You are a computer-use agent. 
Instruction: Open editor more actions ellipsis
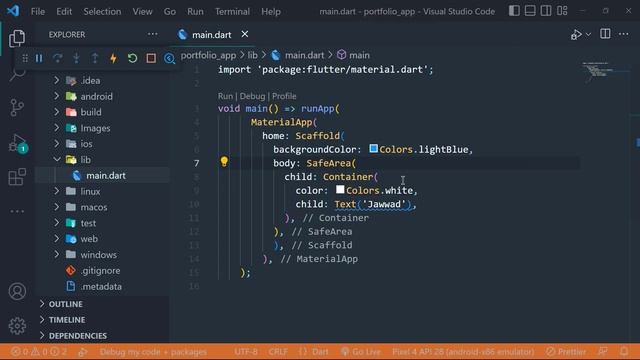pyautogui.click(x=624, y=34)
